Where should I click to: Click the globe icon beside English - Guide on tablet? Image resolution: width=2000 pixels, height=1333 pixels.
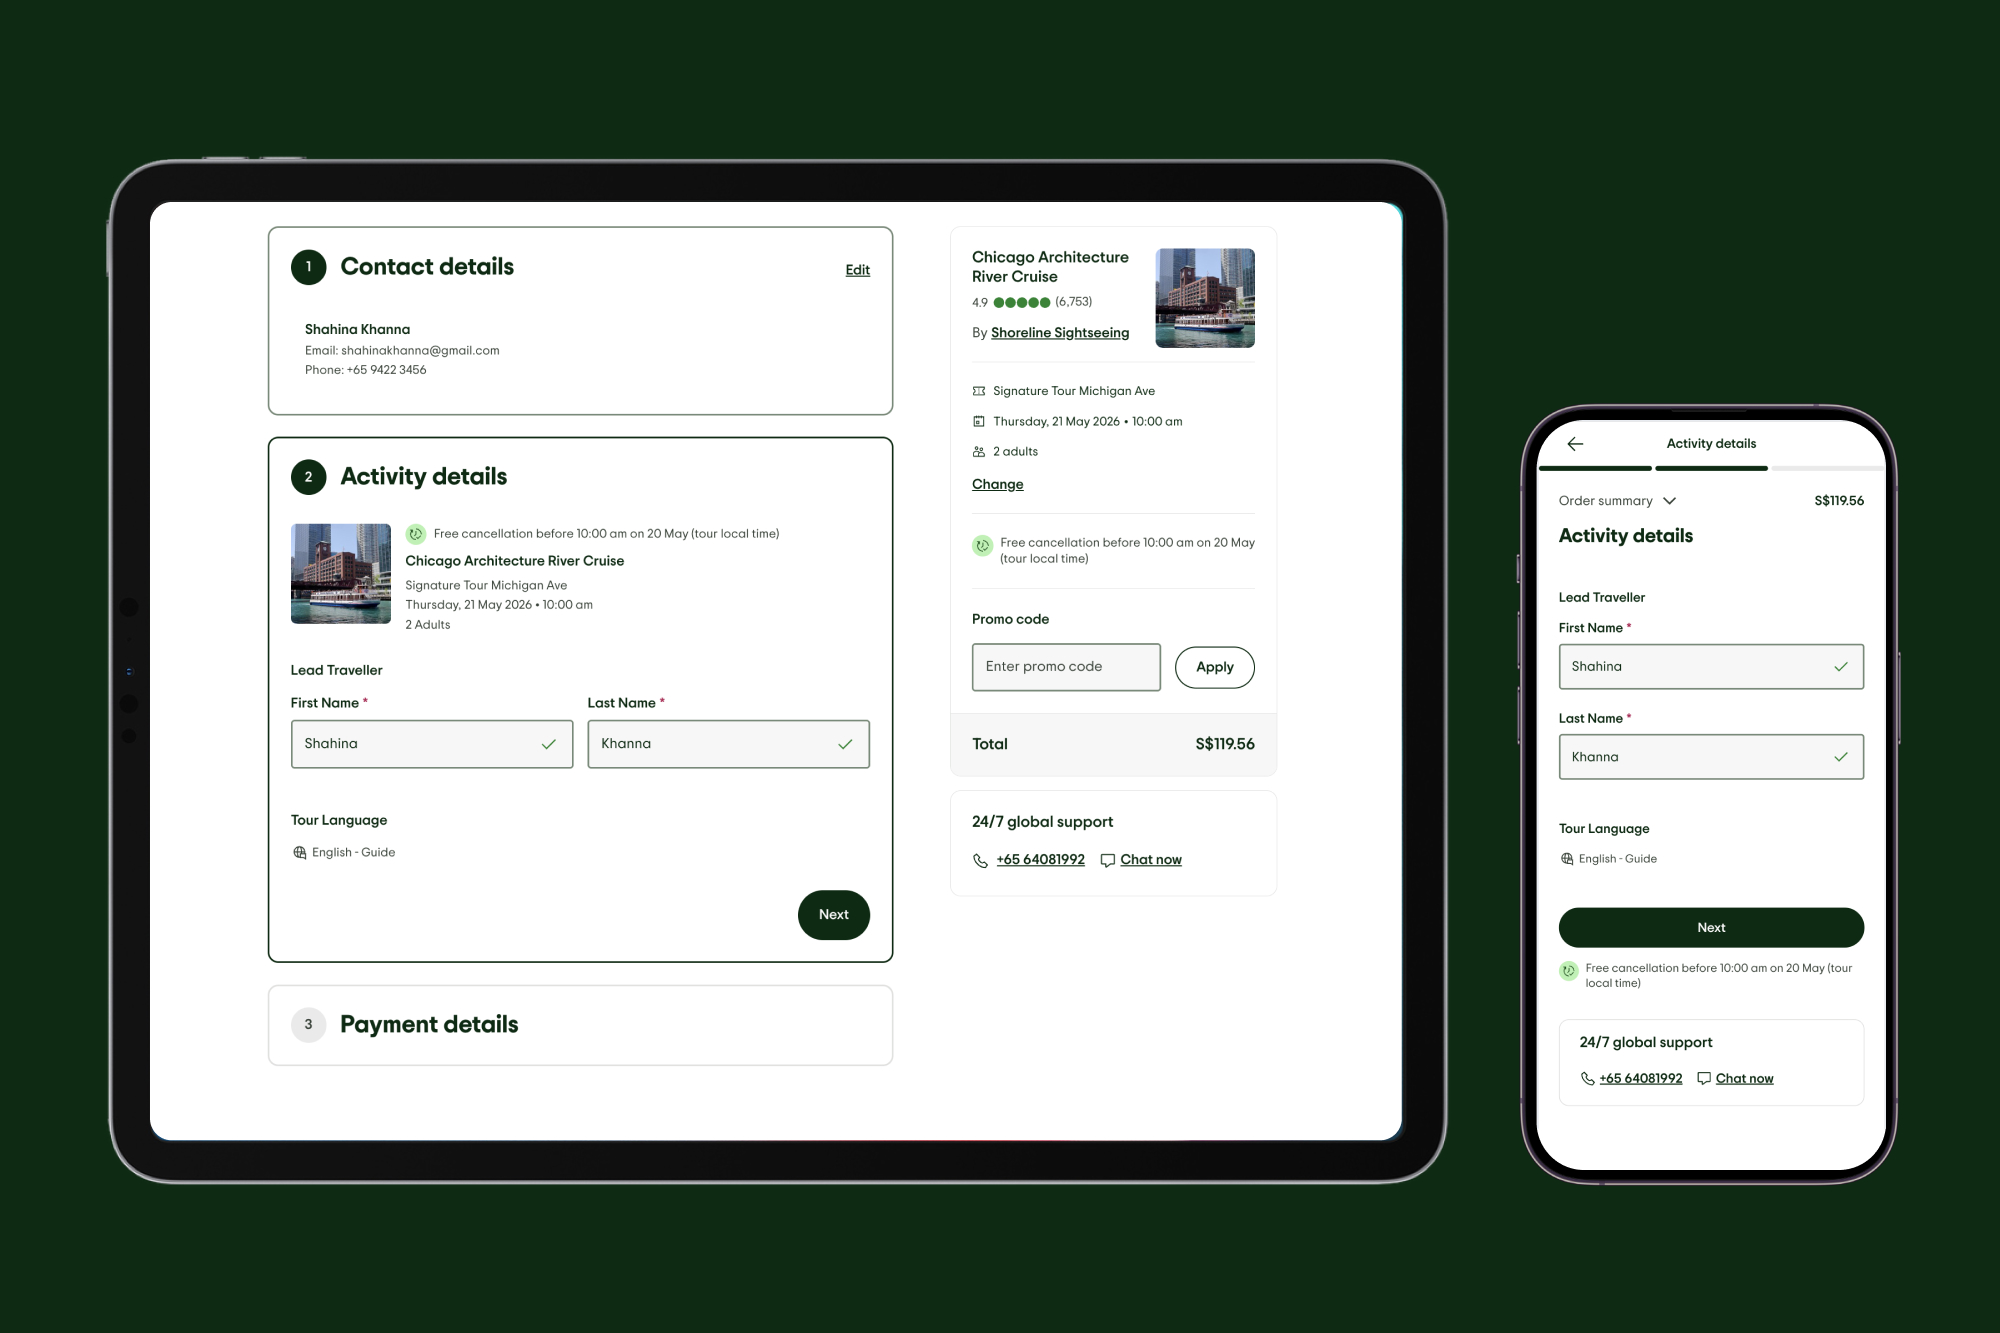pos(300,852)
